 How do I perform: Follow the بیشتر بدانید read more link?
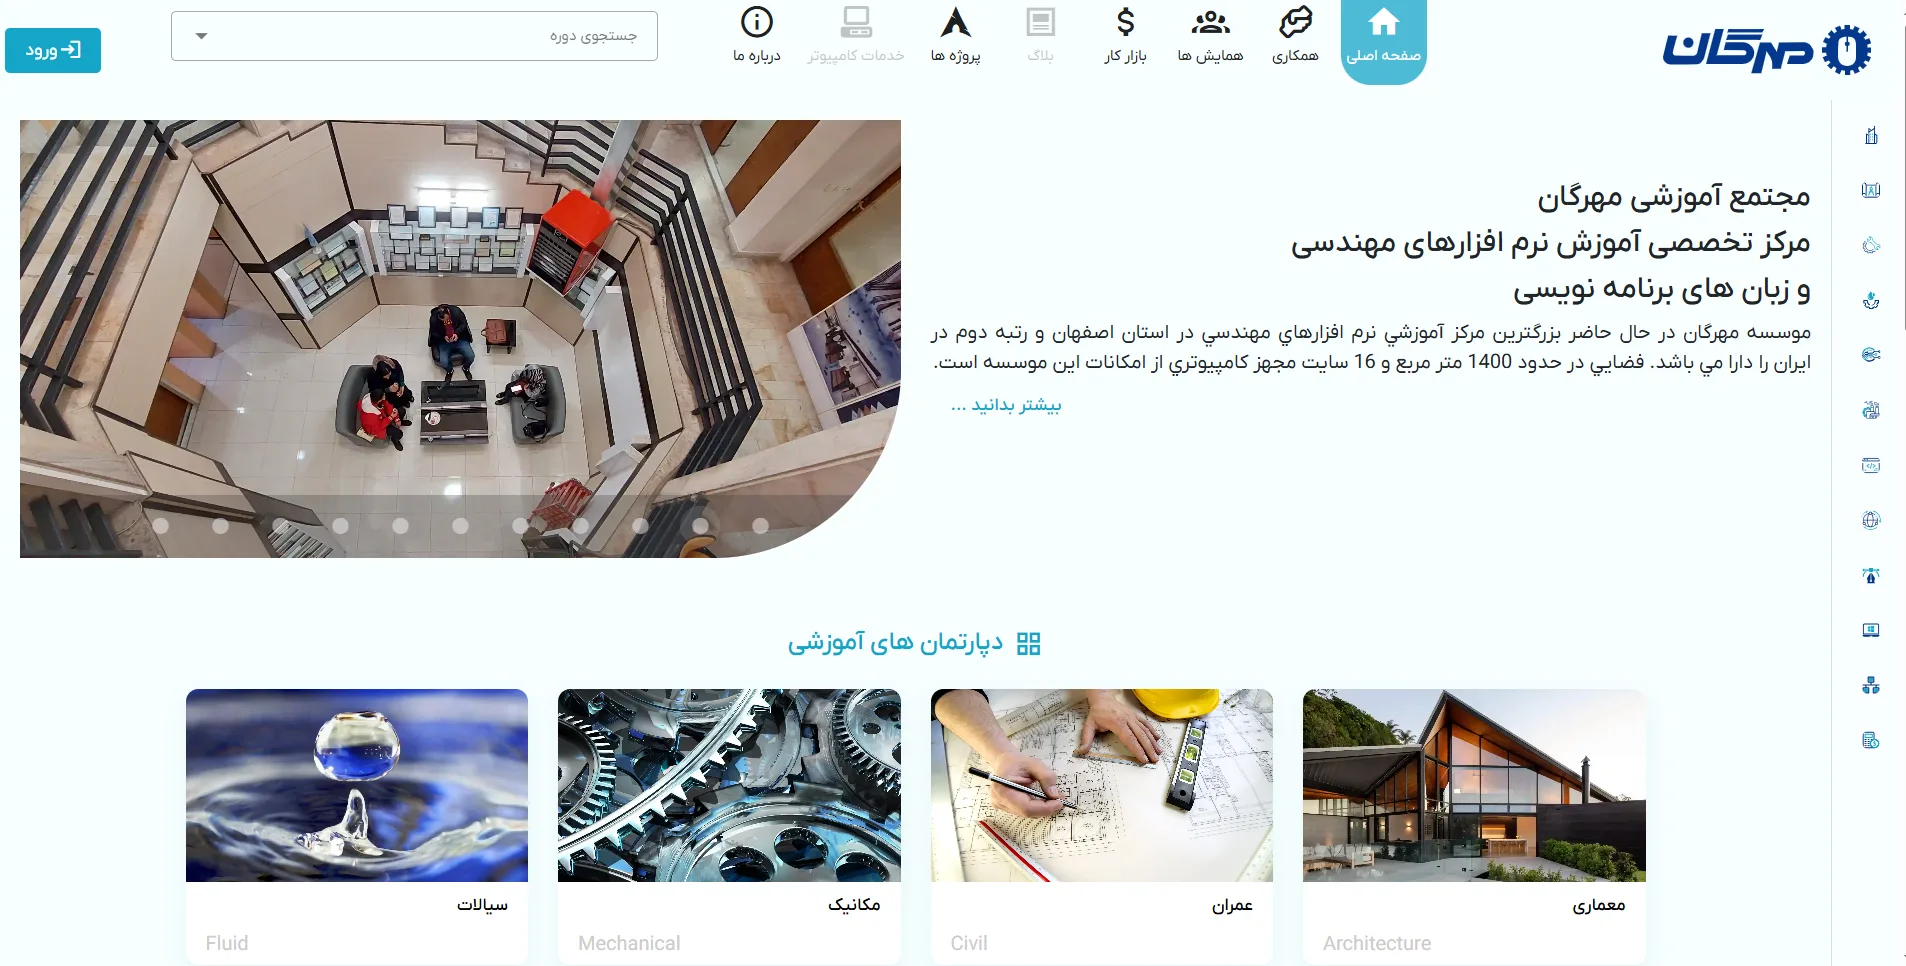point(1006,405)
